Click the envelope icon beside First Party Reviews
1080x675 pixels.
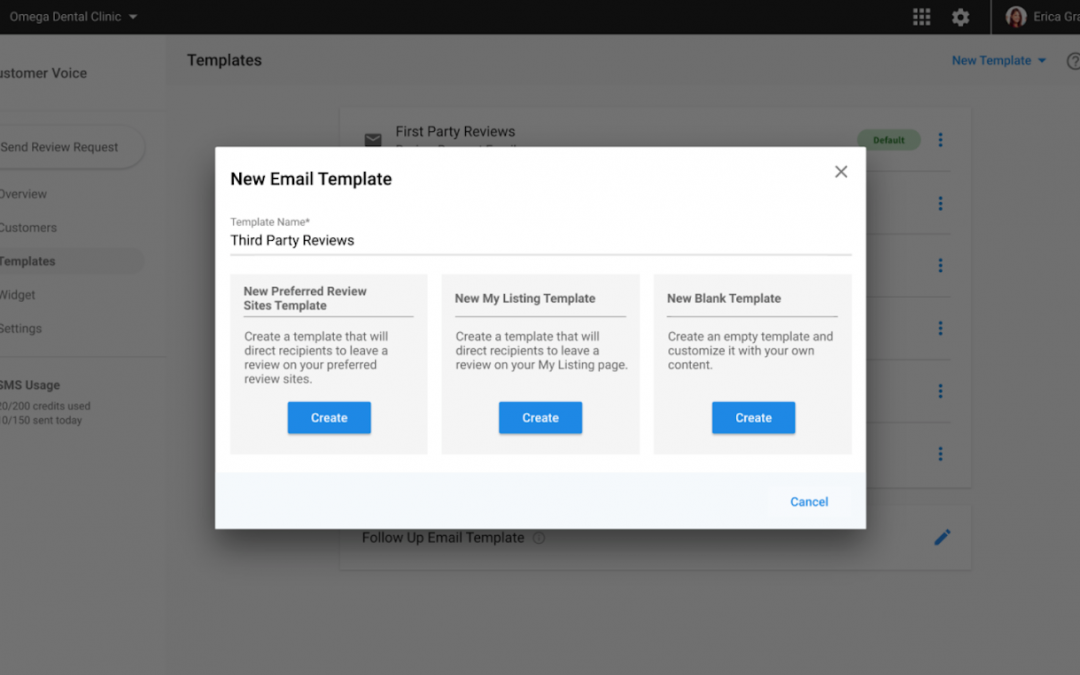(x=373, y=140)
